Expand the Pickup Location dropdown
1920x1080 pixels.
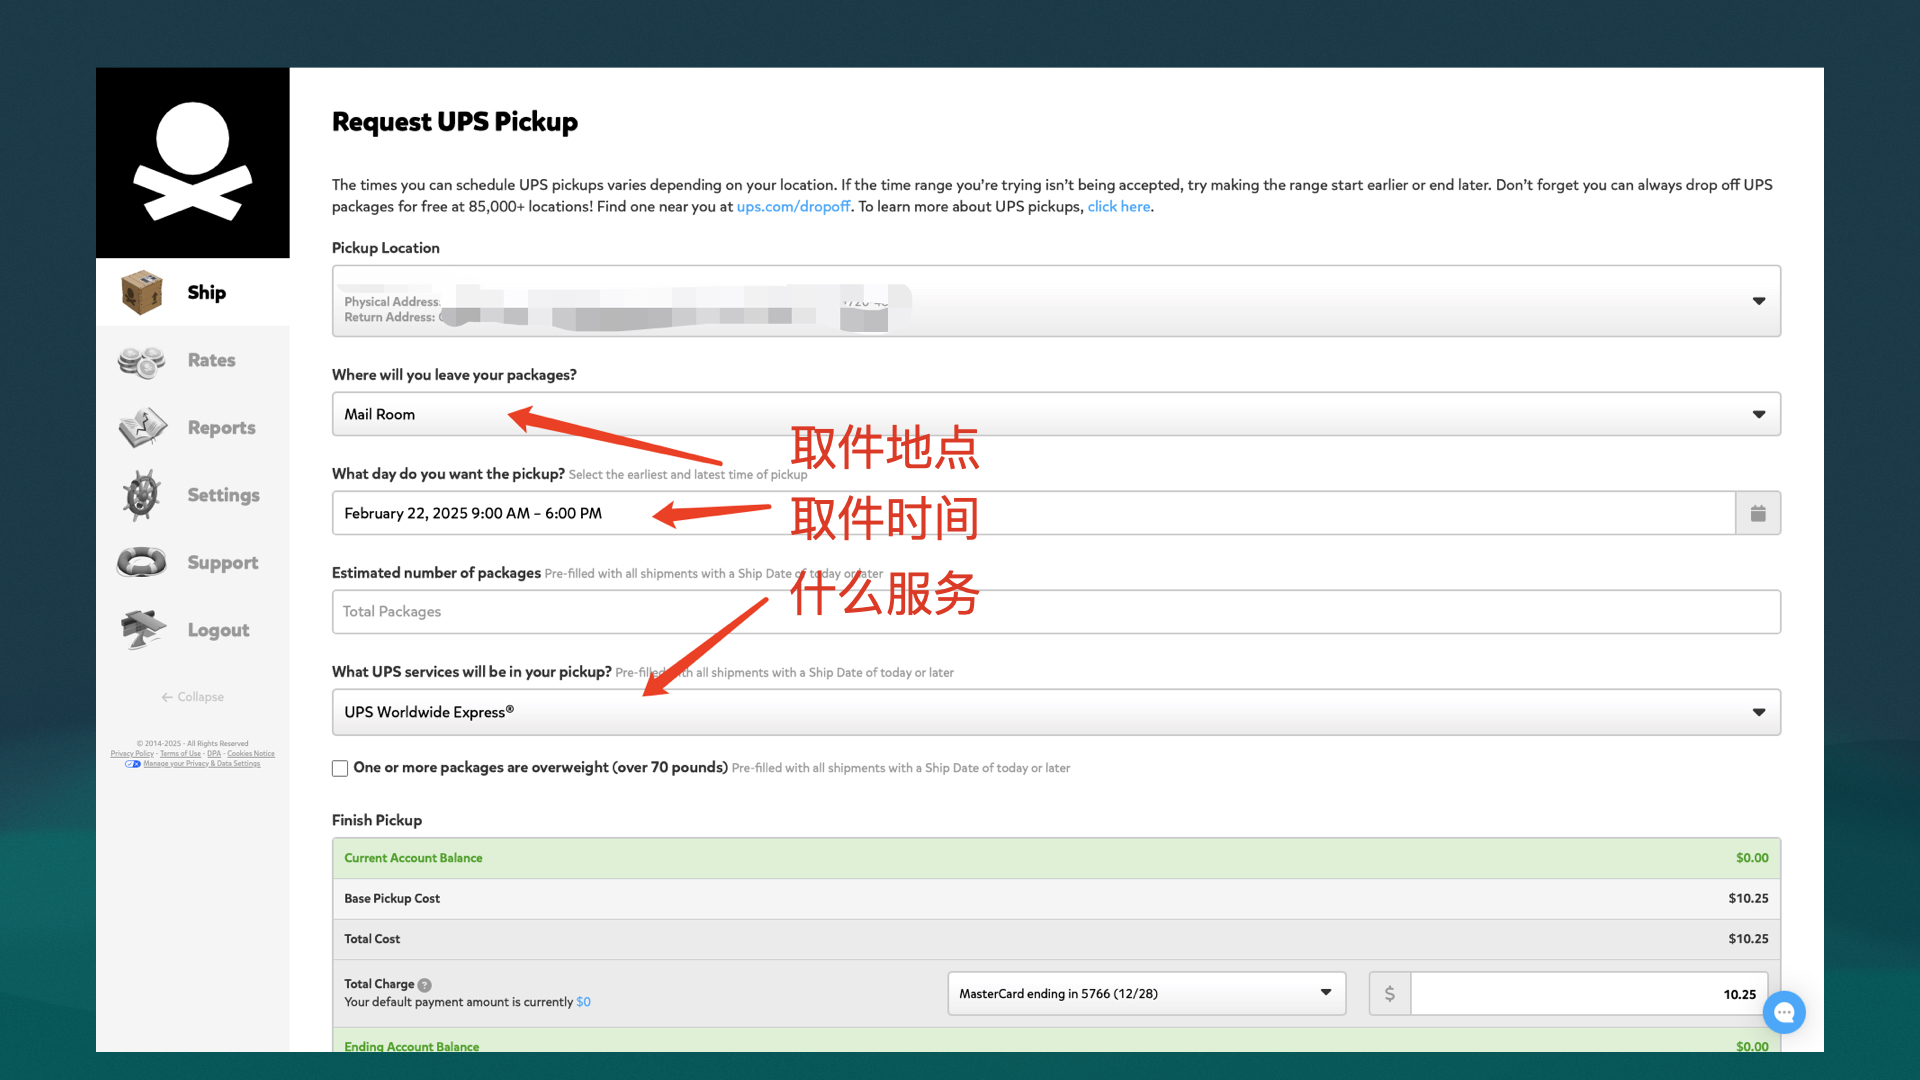(x=1056, y=301)
